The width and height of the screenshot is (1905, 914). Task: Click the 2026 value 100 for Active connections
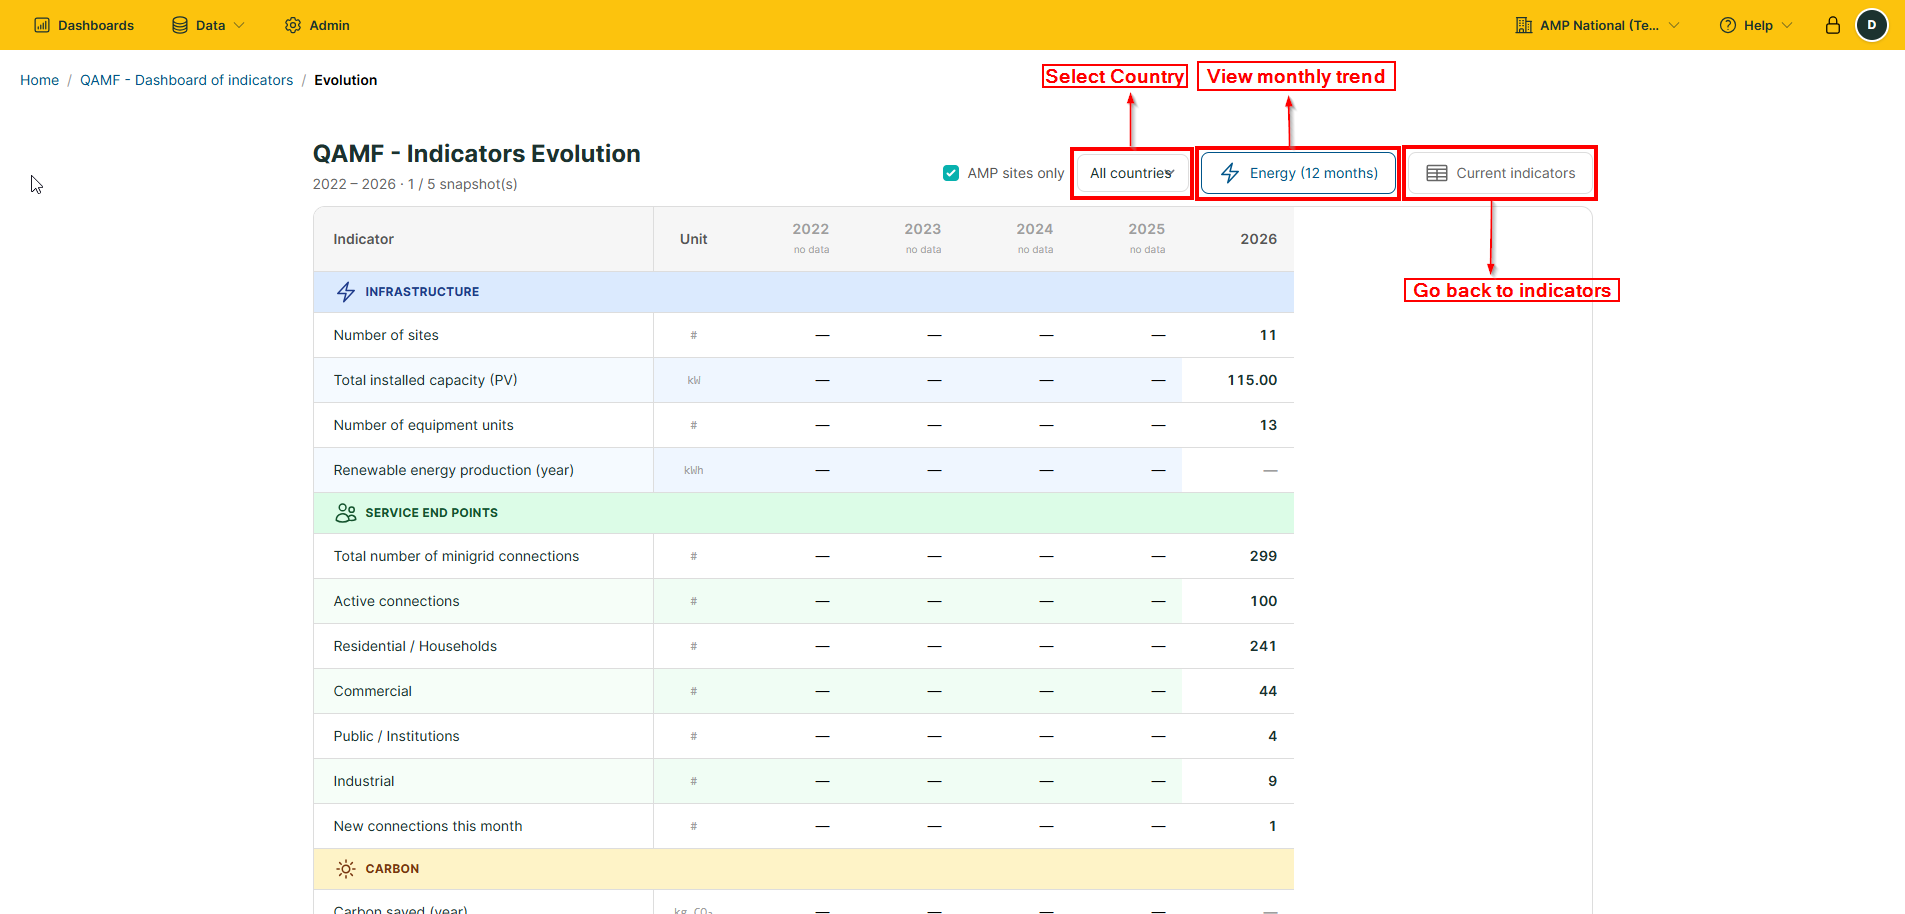[x=1263, y=601]
